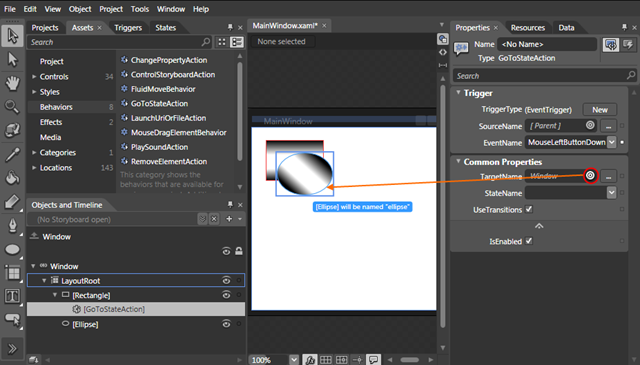Click the Design view icon beside artboard
Screen dimensions: 640x365
pos(442,39)
